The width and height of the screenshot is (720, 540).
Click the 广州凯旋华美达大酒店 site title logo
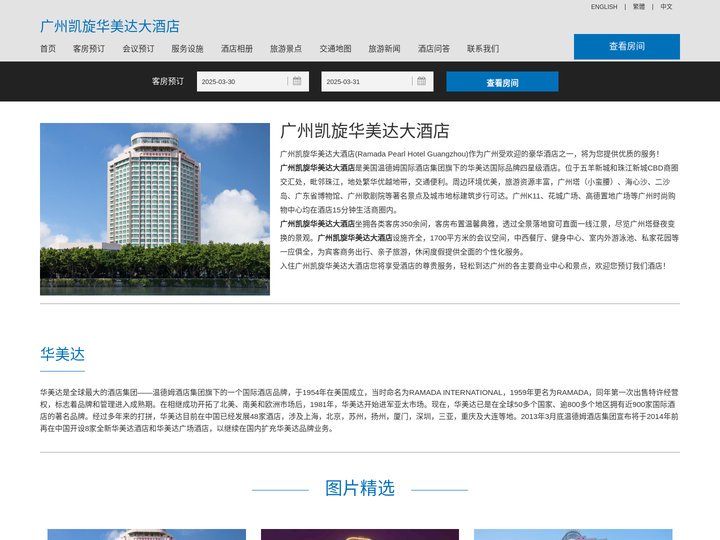pyautogui.click(x=110, y=27)
